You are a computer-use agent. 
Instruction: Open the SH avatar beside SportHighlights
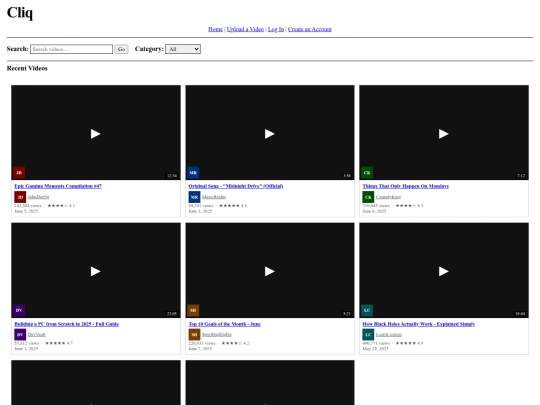tap(194, 334)
